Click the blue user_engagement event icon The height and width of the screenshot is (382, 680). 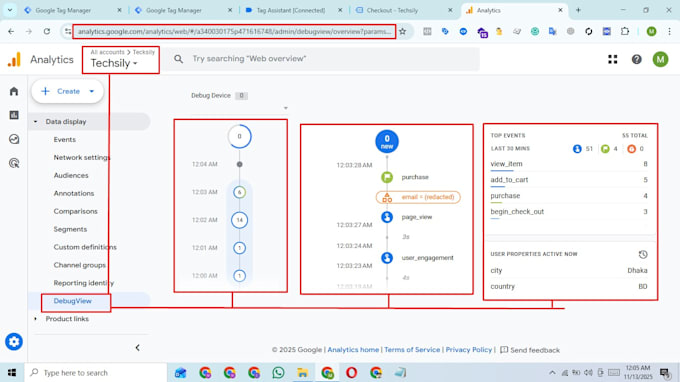[387, 258]
